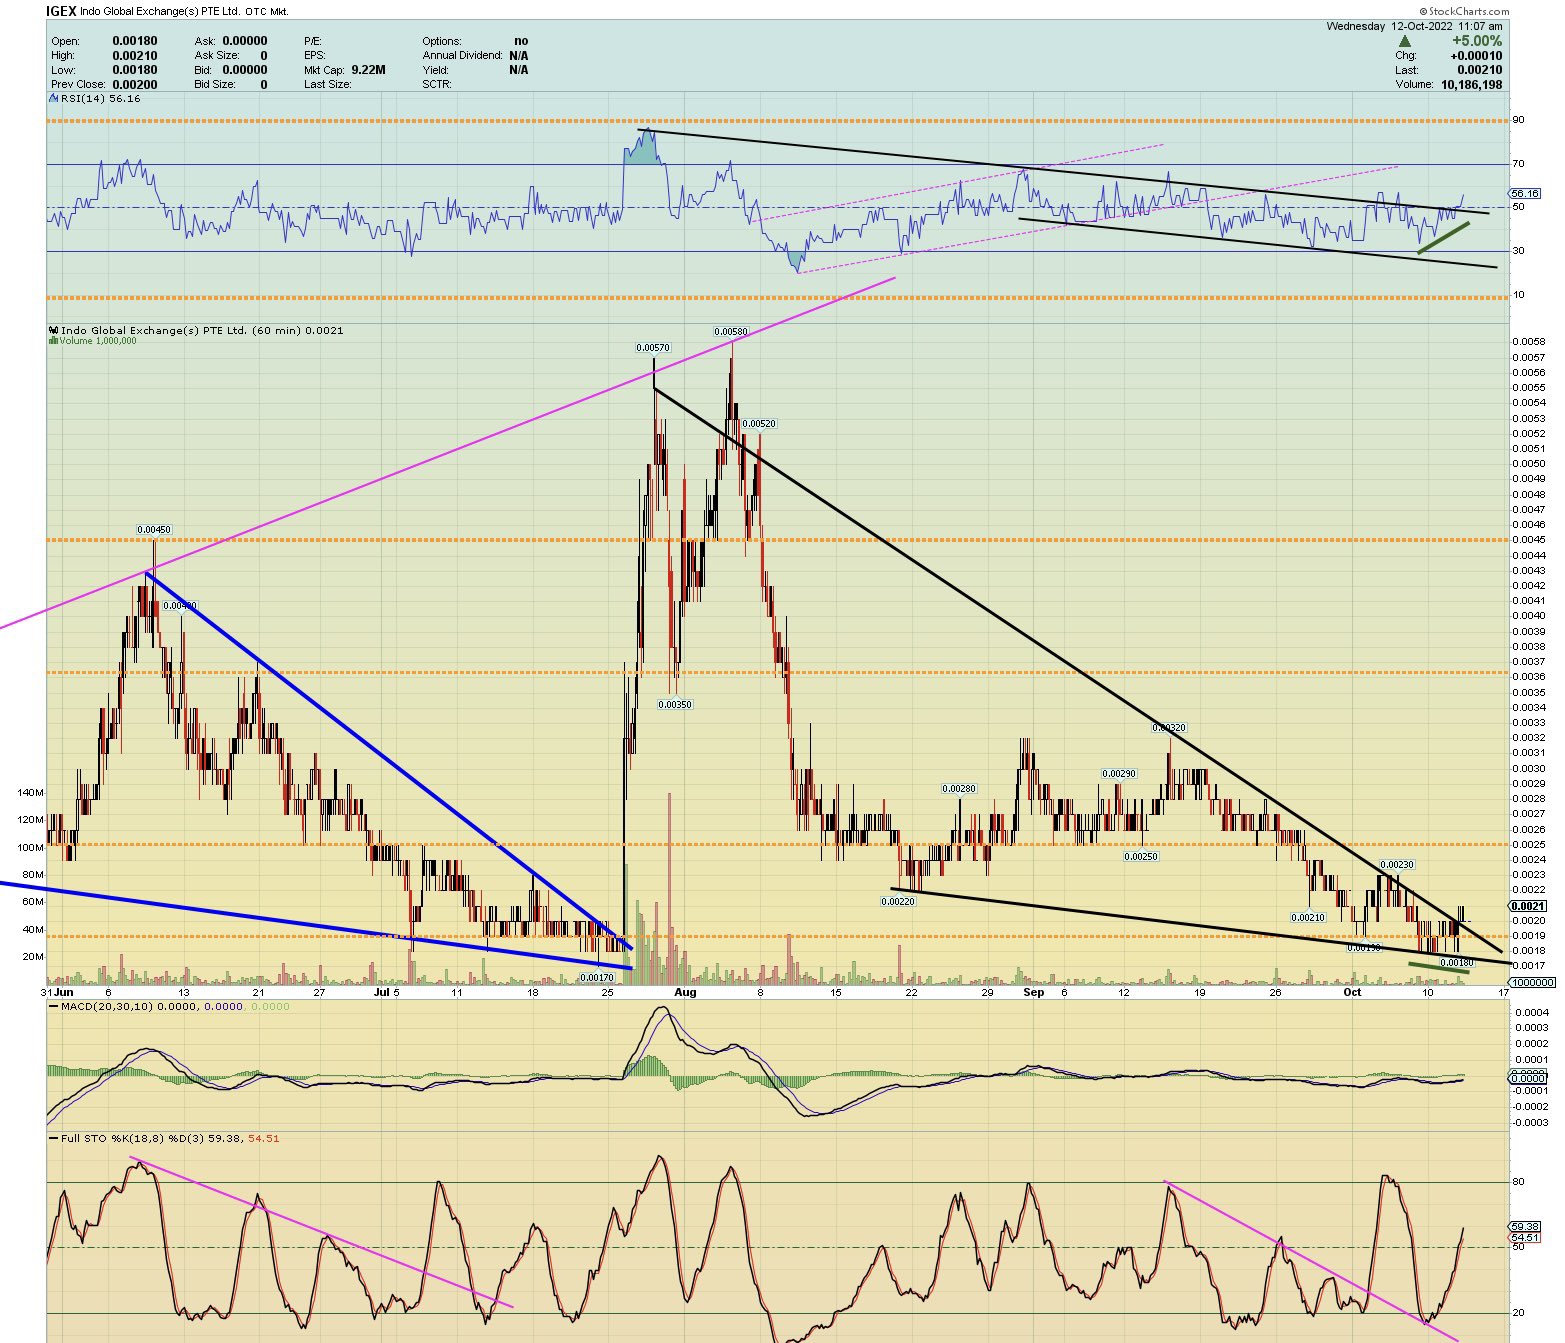Click the '0.00280' price label
1565x1343 pixels.
(959, 788)
